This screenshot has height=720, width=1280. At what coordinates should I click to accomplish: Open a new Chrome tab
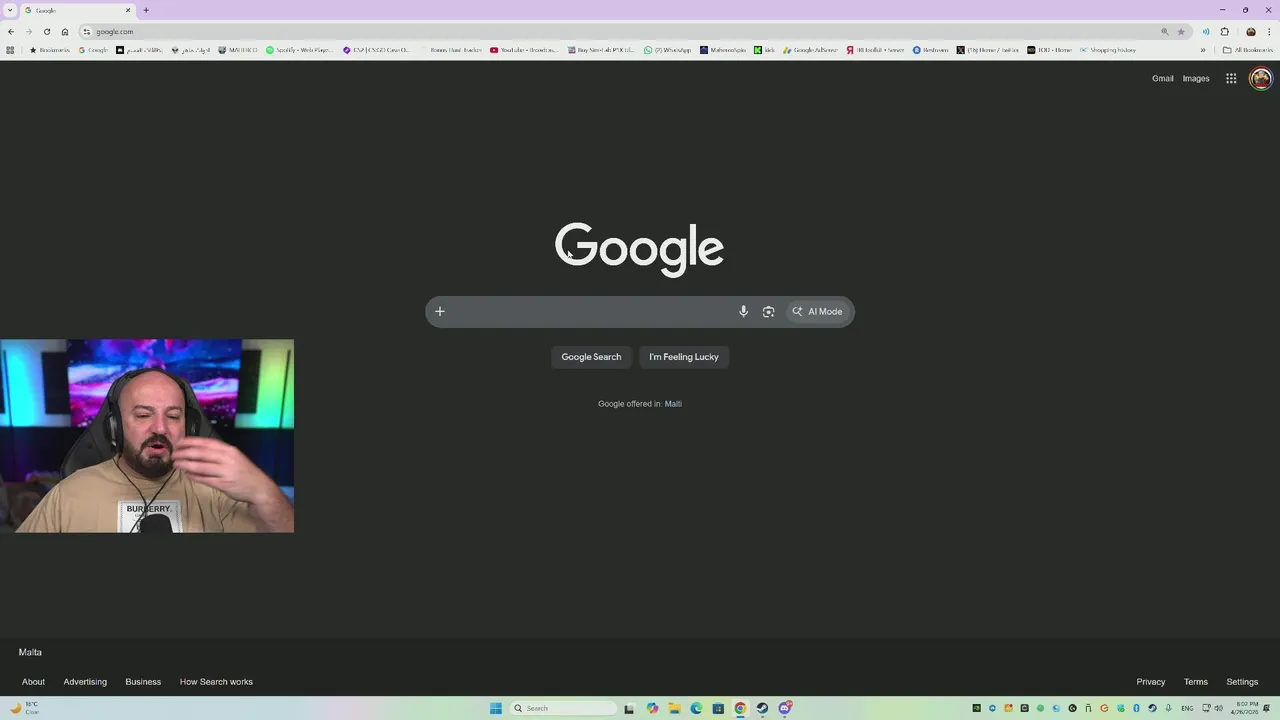click(146, 10)
